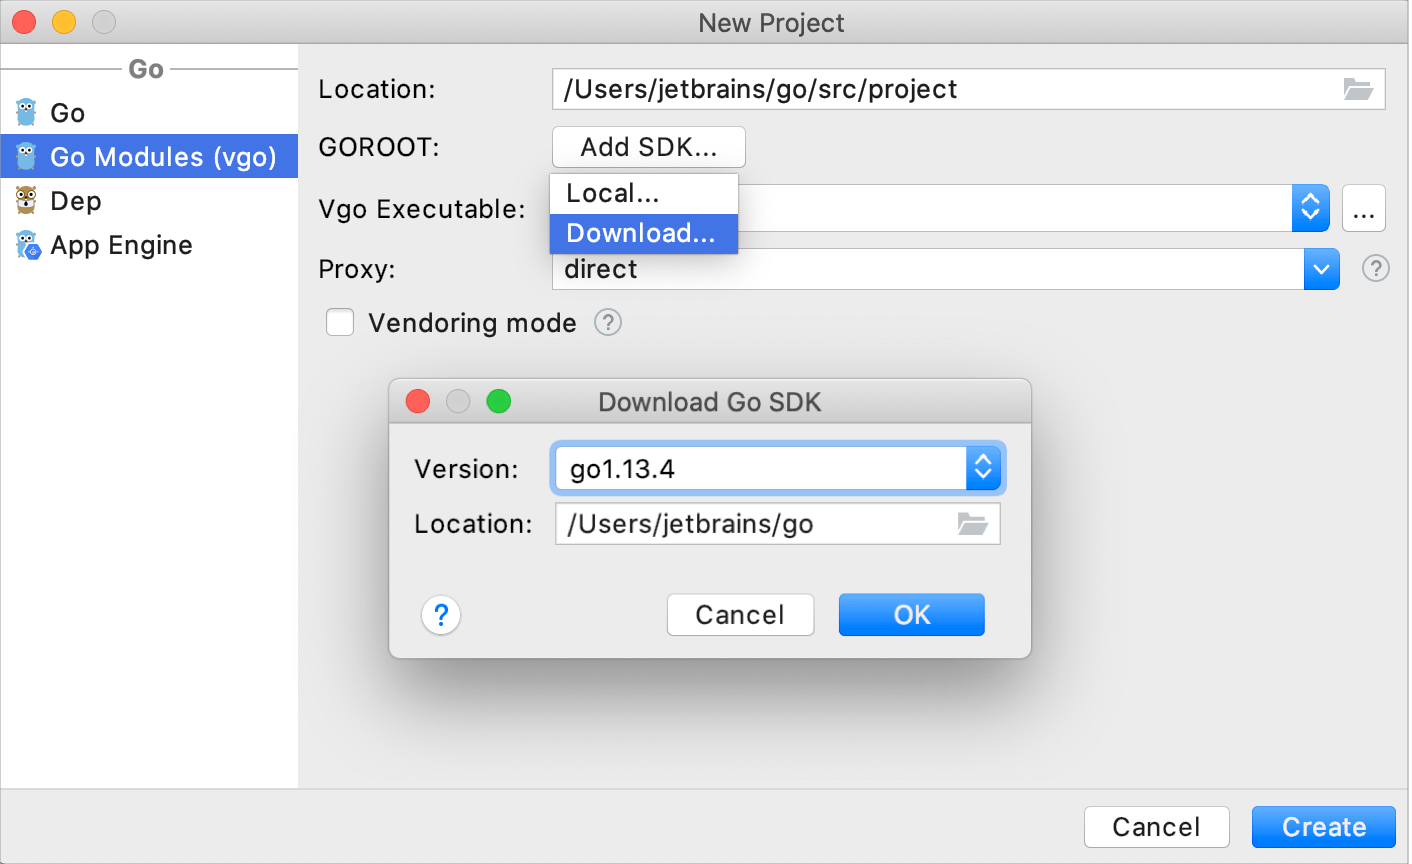This screenshot has width=1412, height=864.
Task: Click Cancel in Download Go SDK dialog
Action: pyautogui.click(x=740, y=614)
